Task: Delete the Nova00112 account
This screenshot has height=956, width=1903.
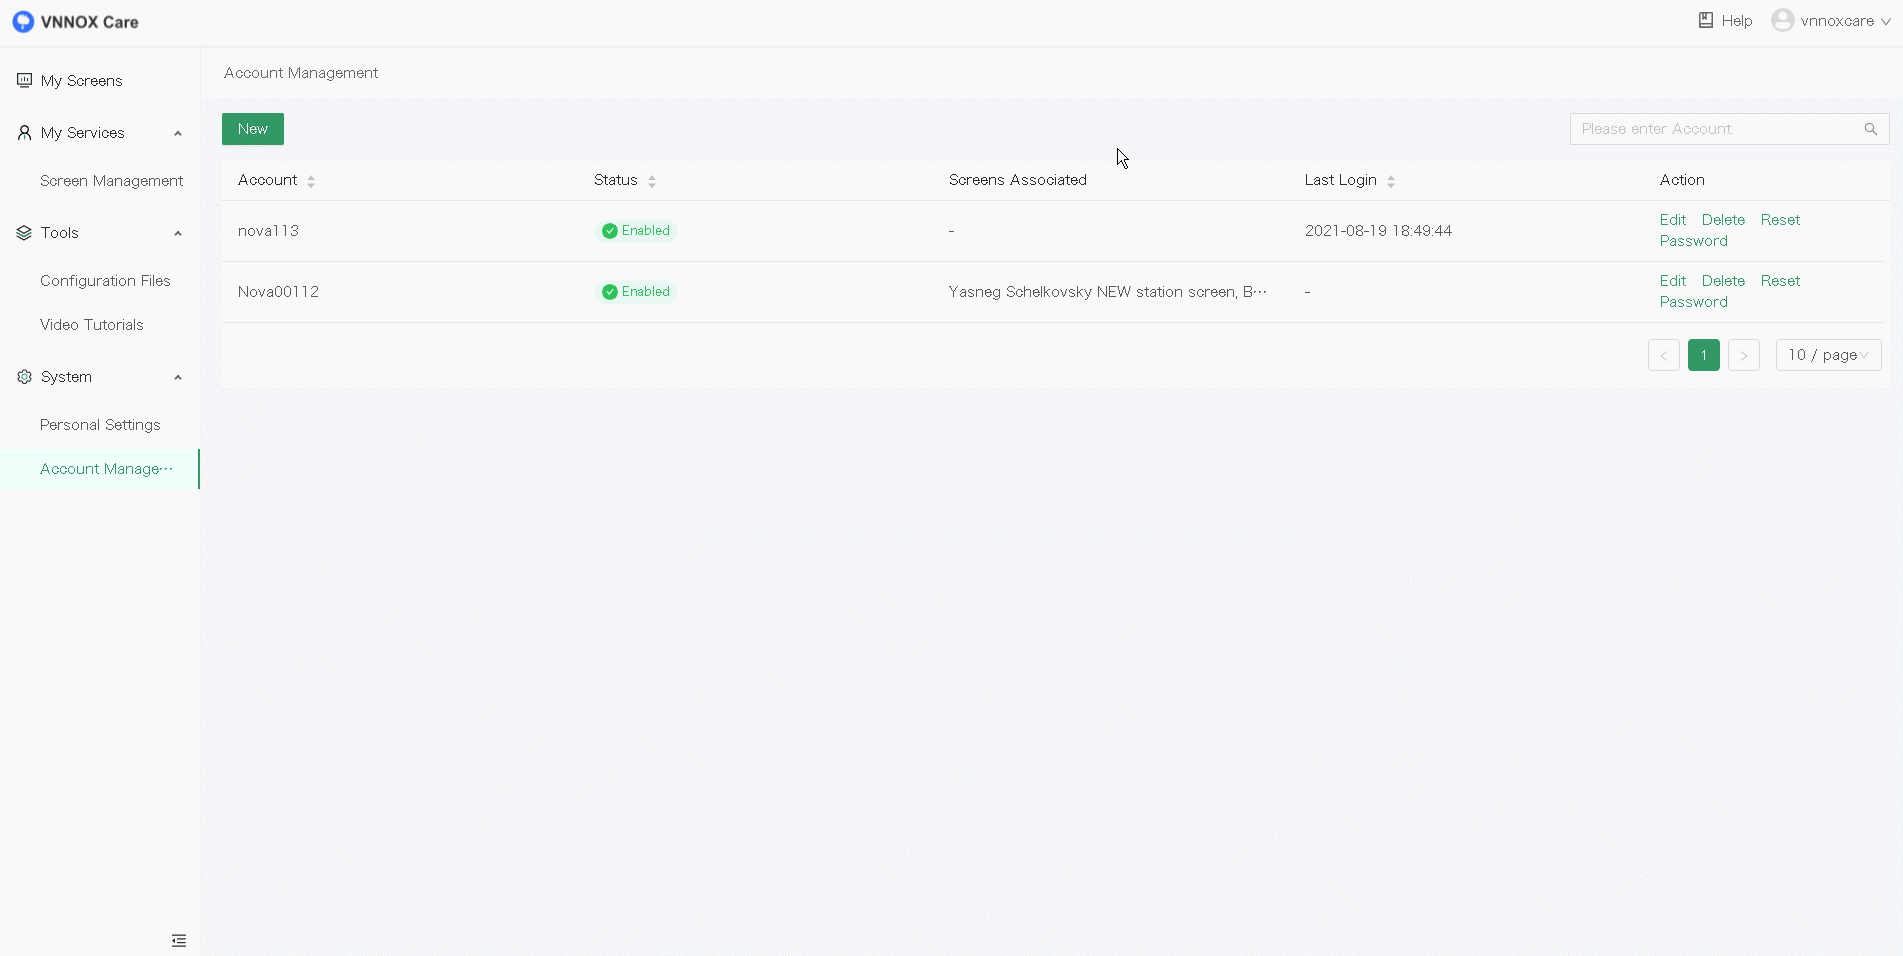Action: point(1723,281)
